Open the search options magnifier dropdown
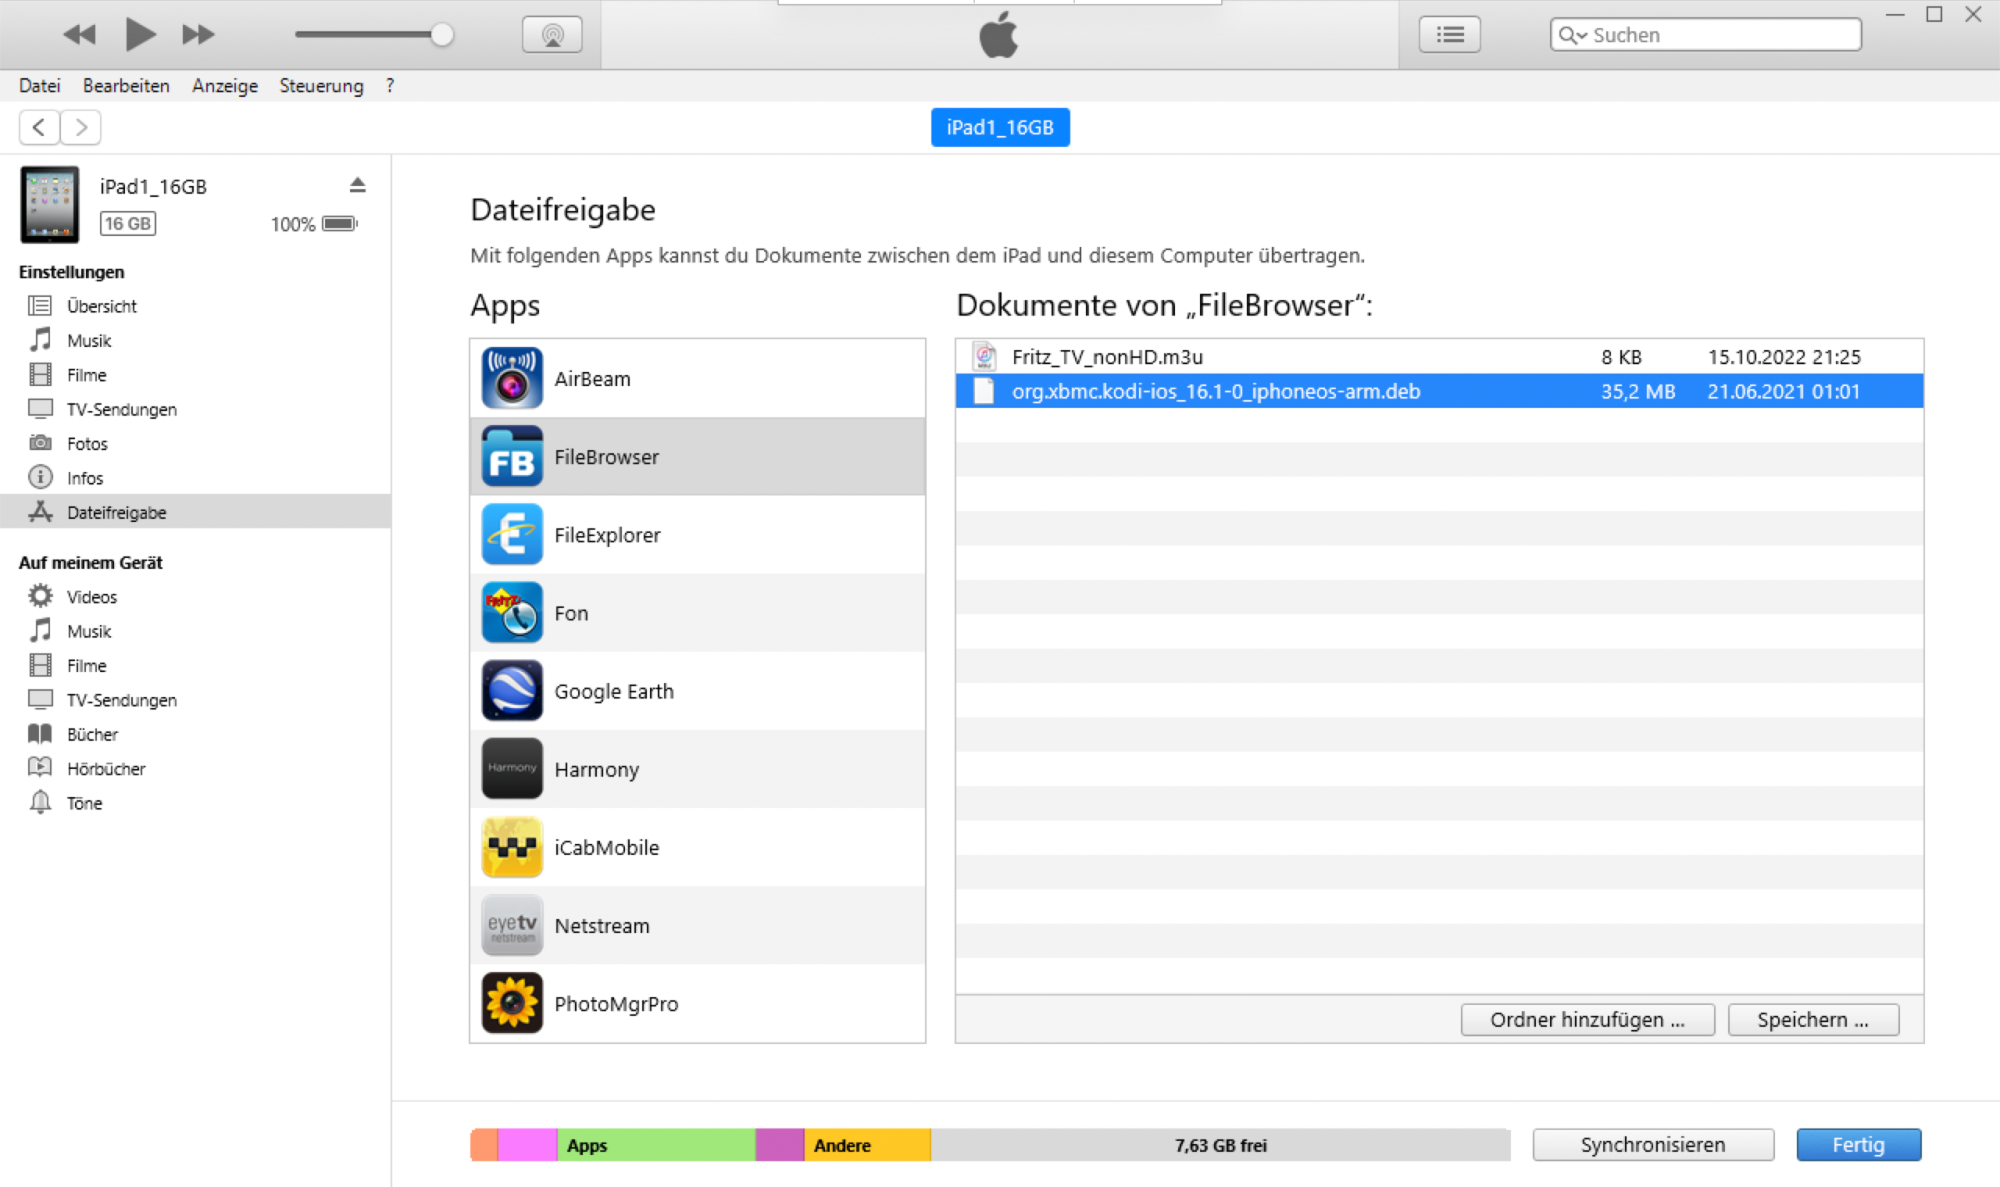Image resolution: width=2000 pixels, height=1187 pixels. point(1572,35)
